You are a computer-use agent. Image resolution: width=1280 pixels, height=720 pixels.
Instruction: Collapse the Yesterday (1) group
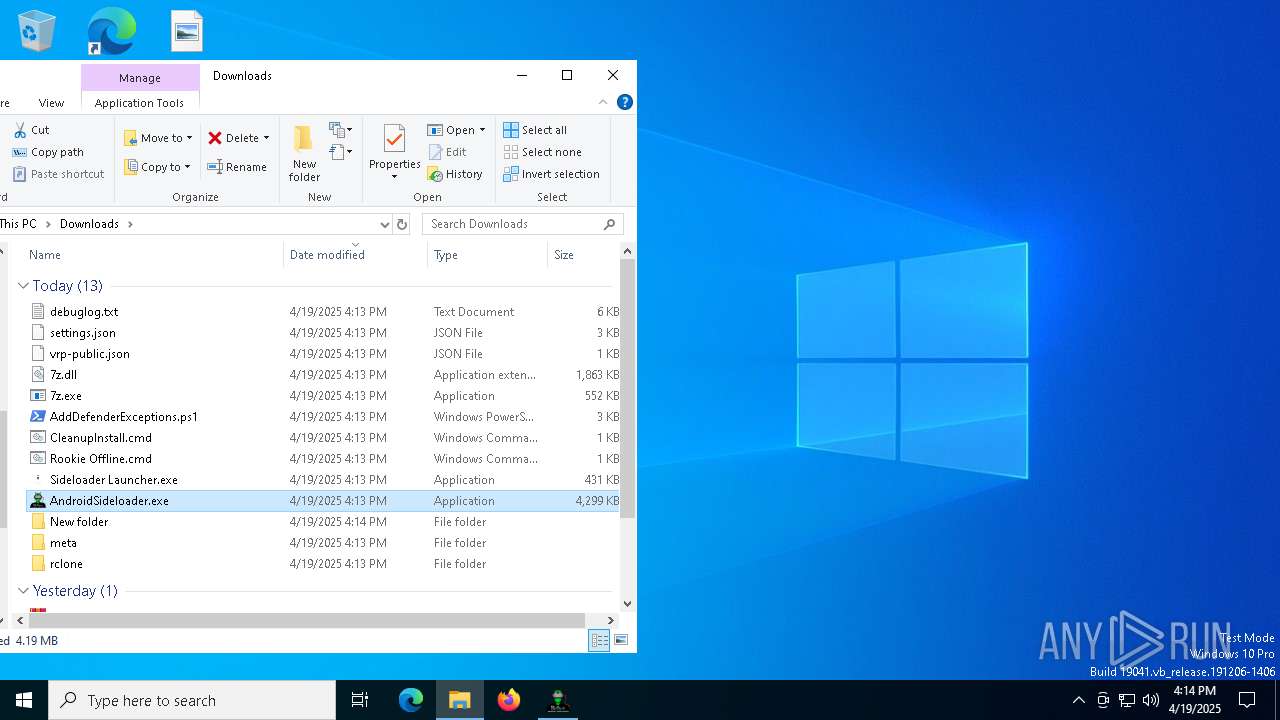tap(23, 591)
